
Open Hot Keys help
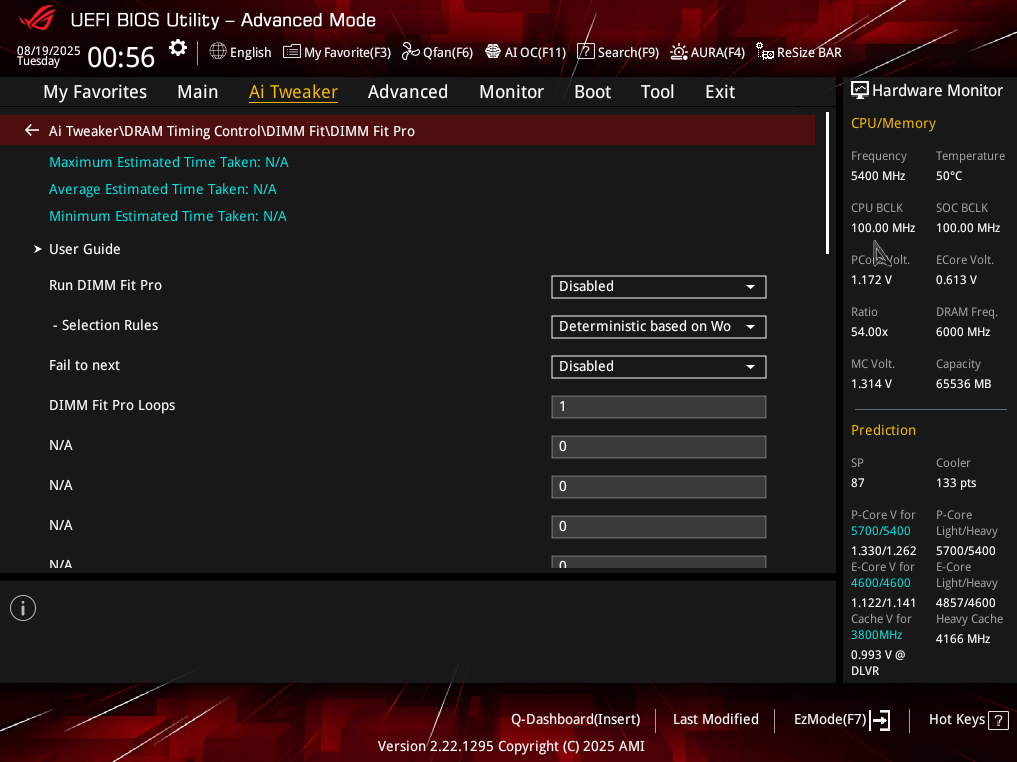(x=969, y=719)
